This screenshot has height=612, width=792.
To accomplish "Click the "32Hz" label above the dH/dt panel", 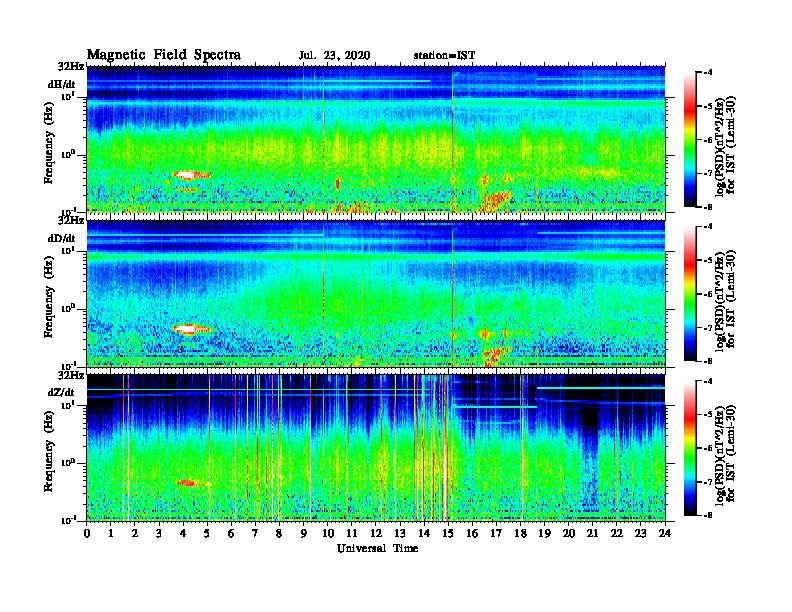I will pyautogui.click(x=71, y=66).
